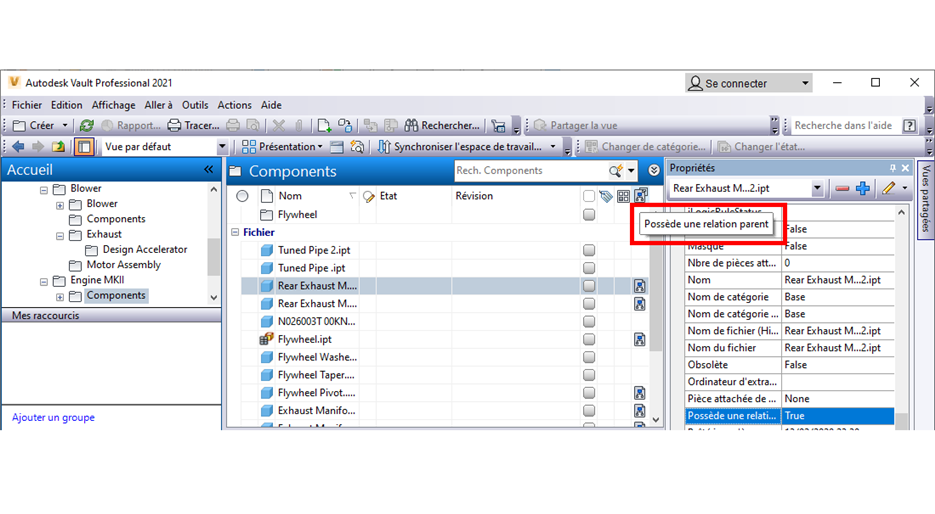Click the Rechercher binoculars icon
935x514 pixels.
(x=411, y=125)
